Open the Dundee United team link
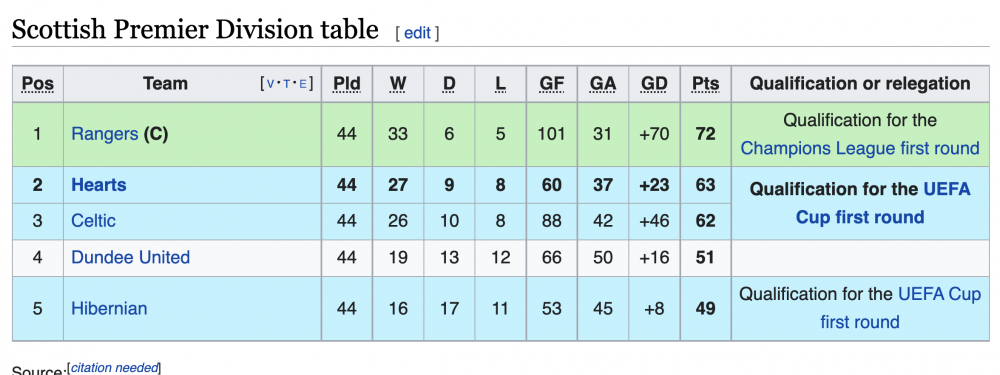The image size is (1000, 375). point(131,258)
